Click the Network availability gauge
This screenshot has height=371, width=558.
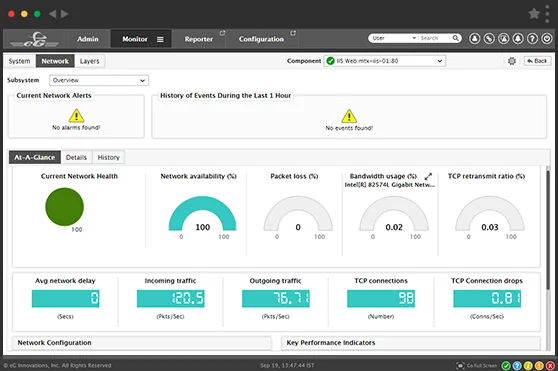(x=202, y=213)
